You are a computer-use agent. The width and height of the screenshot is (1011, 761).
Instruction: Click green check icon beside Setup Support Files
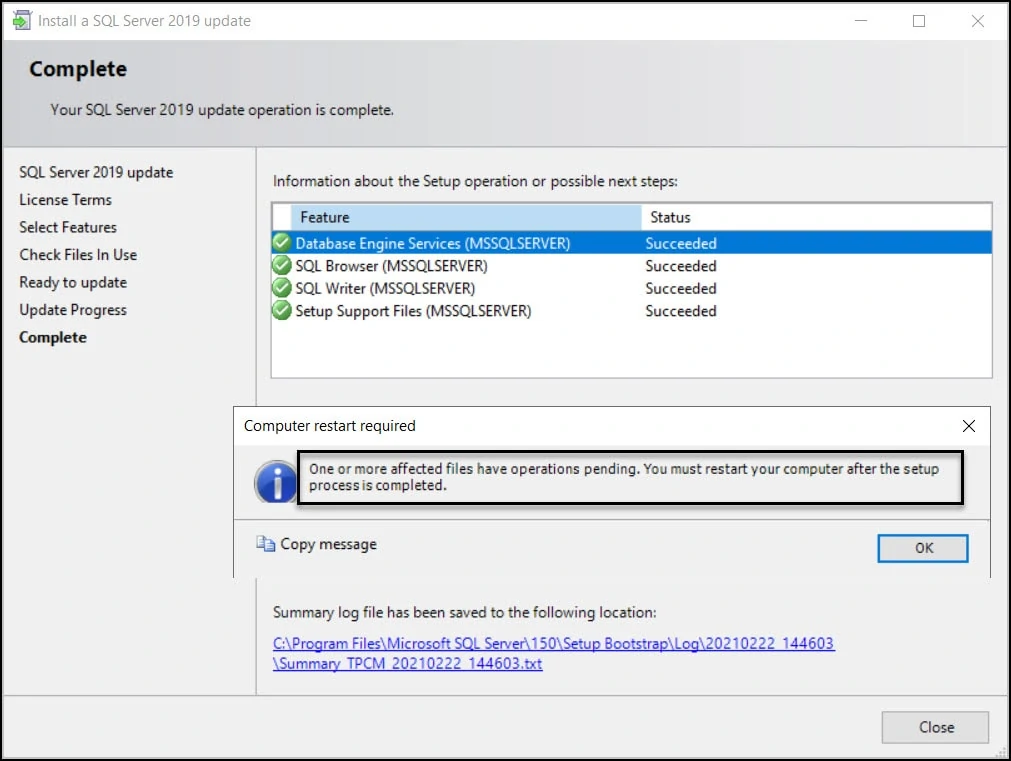[x=282, y=311]
